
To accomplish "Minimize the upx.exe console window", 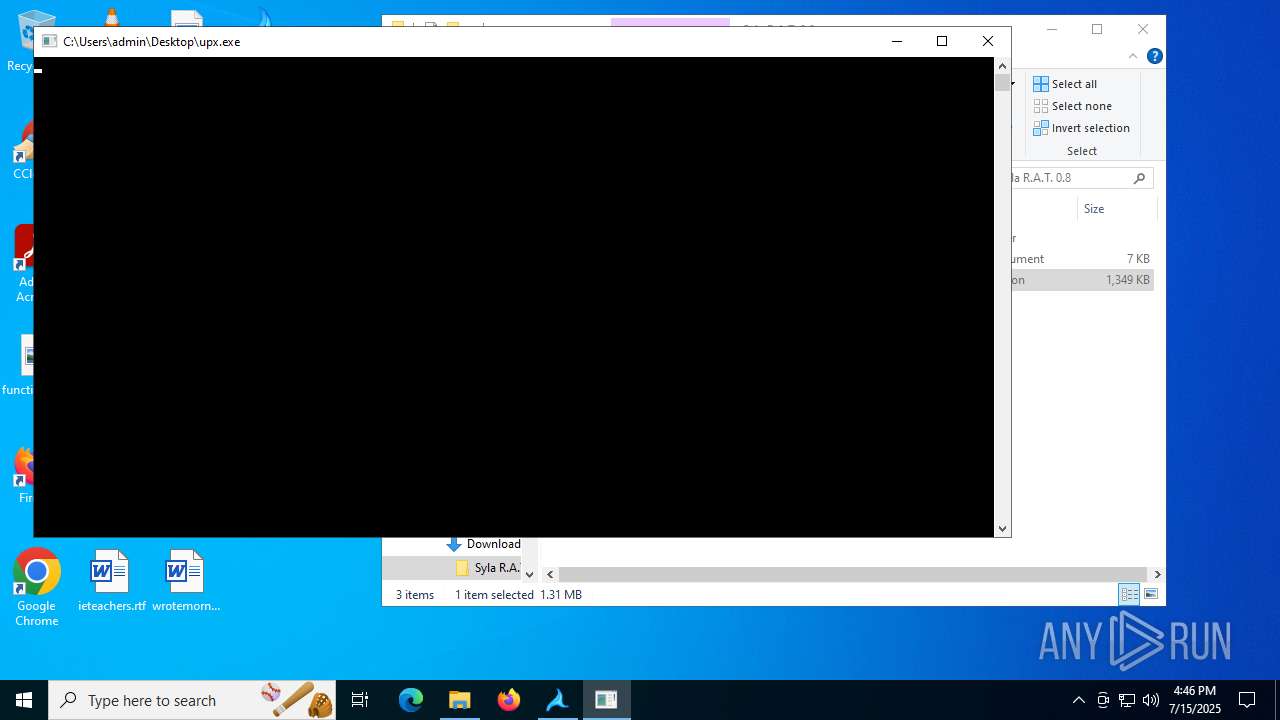I will pos(897,41).
